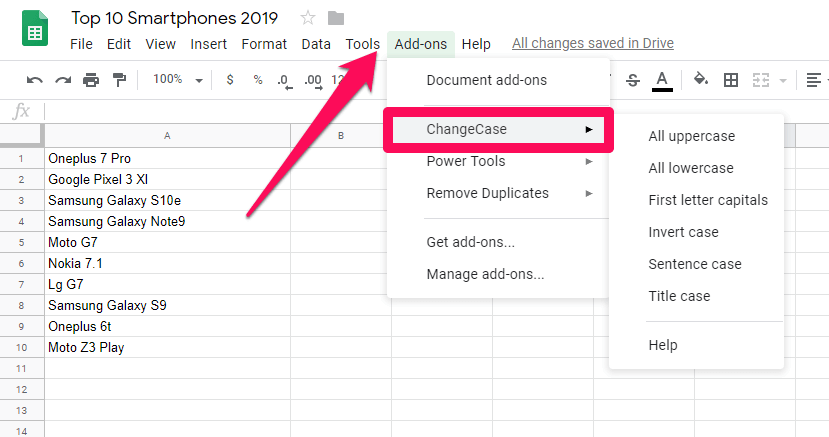The image size is (829, 437).
Task: Select cell Google Pixel 3 Xl
Action: (167, 180)
